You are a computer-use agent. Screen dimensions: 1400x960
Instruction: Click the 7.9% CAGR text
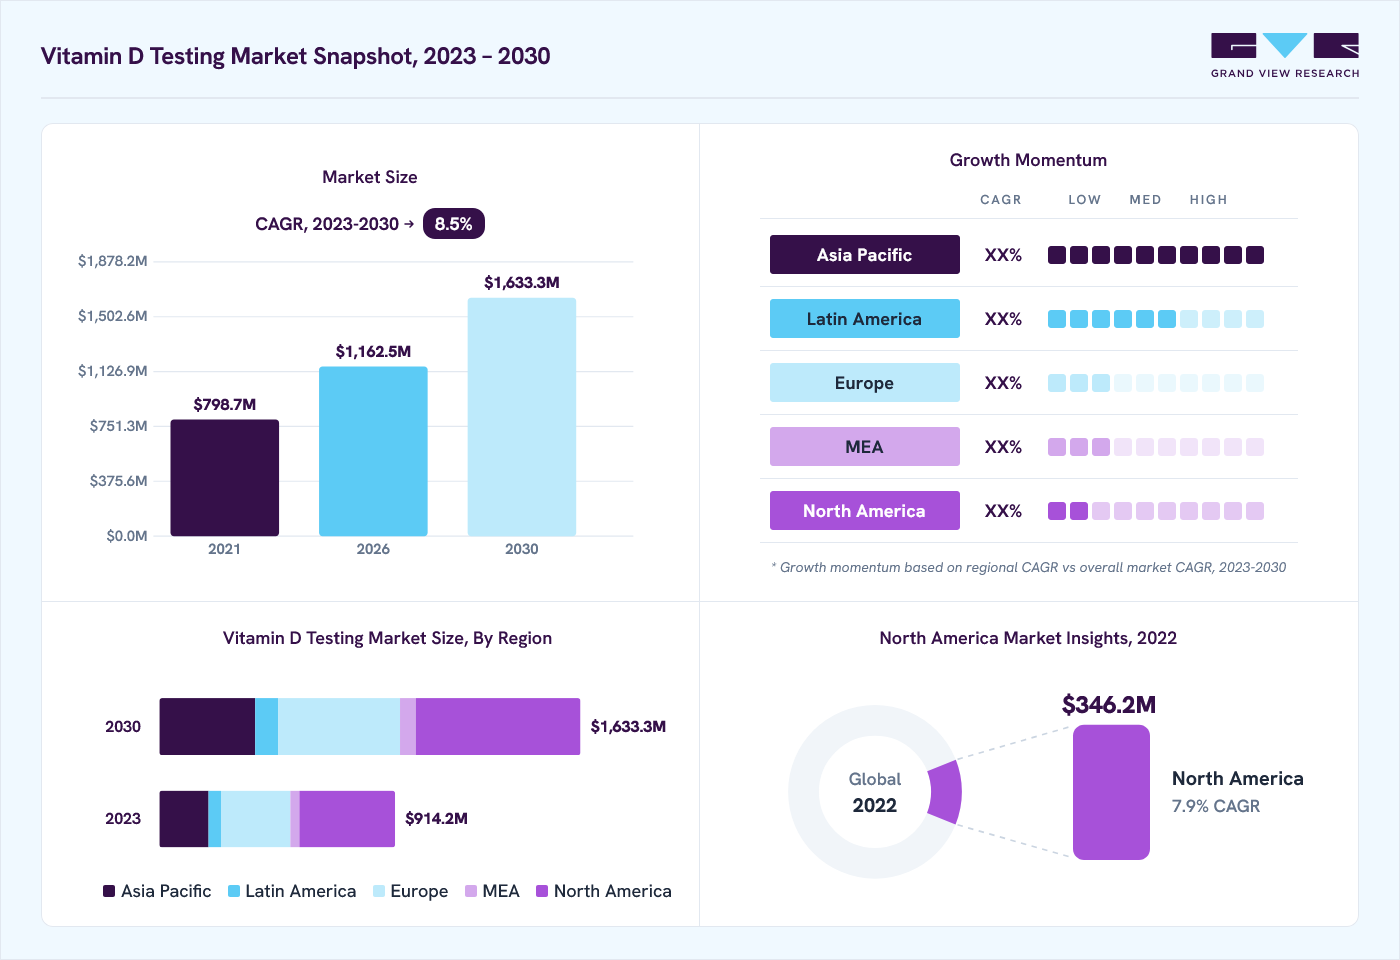1216,806
